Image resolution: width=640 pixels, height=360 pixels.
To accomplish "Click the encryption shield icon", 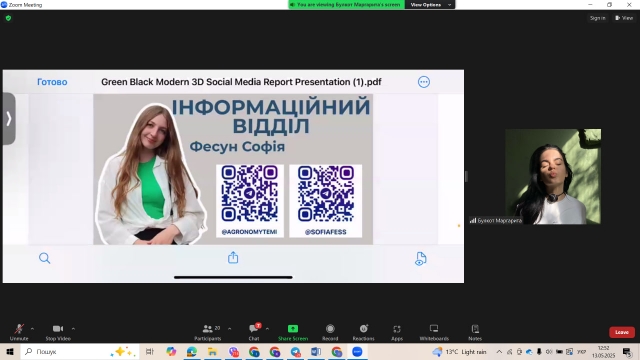I will point(8,18).
